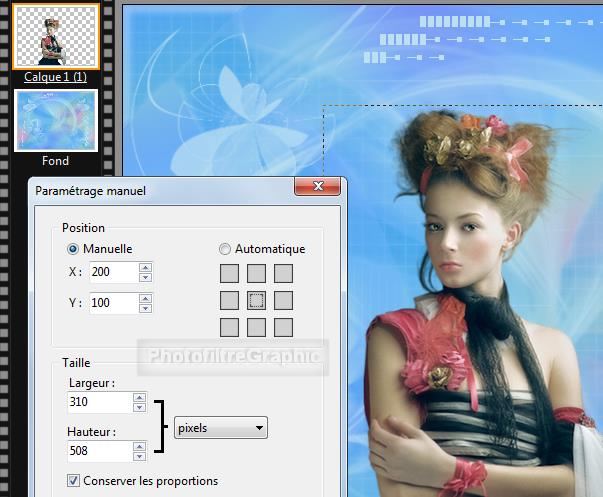The height and width of the screenshot is (497, 603).
Task: Choose bottom-right automatic alignment square
Action: click(283, 327)
